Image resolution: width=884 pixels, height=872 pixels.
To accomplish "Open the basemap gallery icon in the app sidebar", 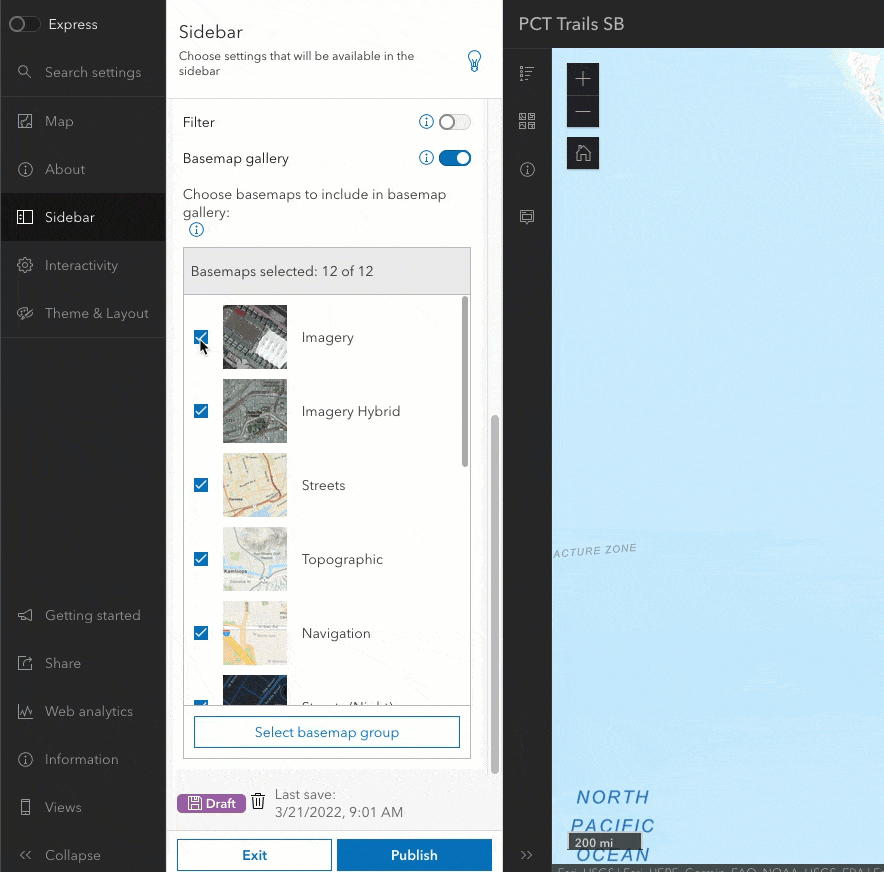I will click(x=527, y=121).
